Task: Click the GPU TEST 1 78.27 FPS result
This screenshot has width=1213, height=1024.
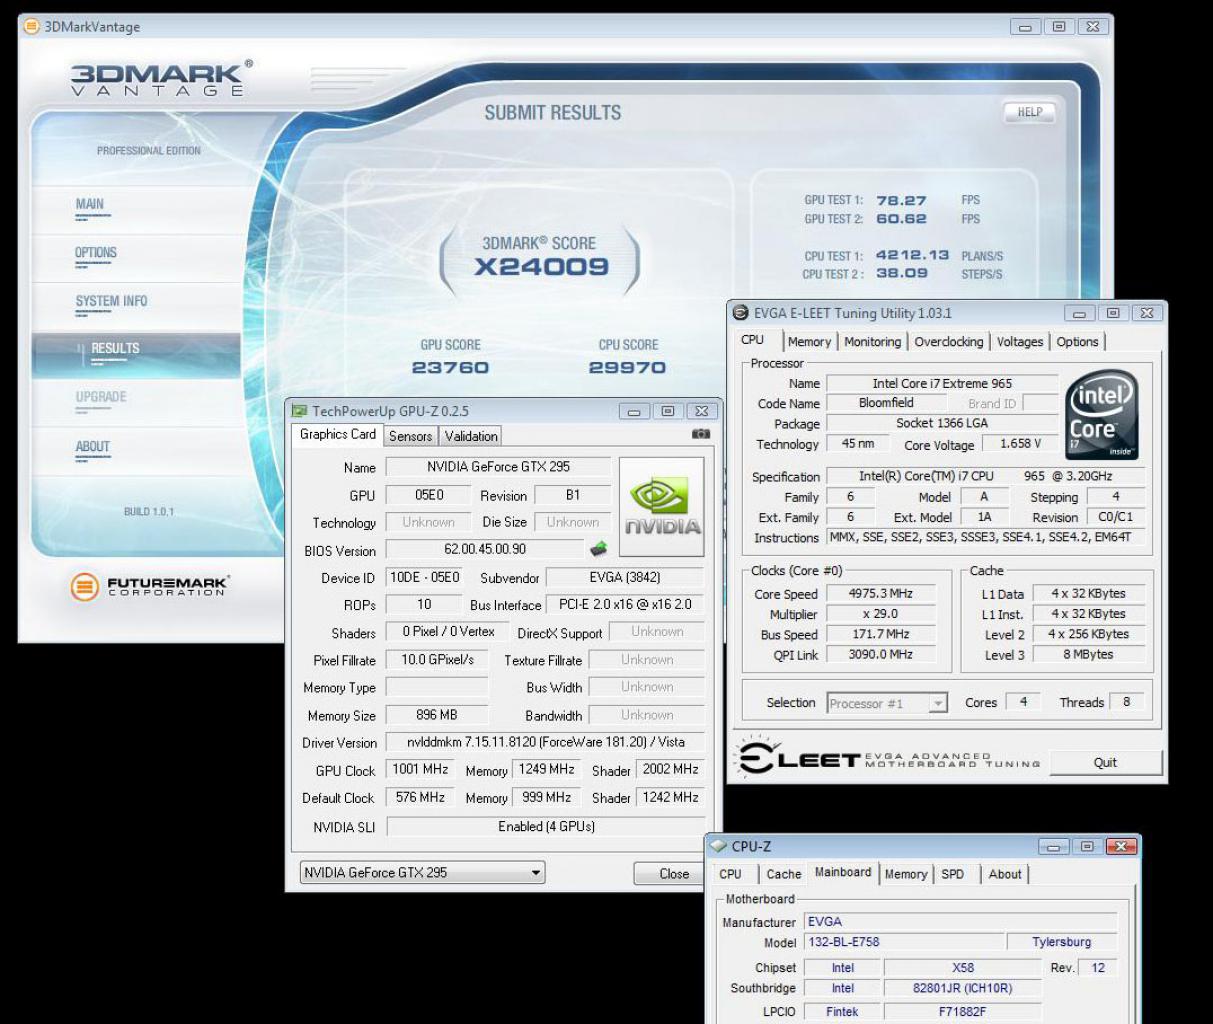Action: [901, 201]
